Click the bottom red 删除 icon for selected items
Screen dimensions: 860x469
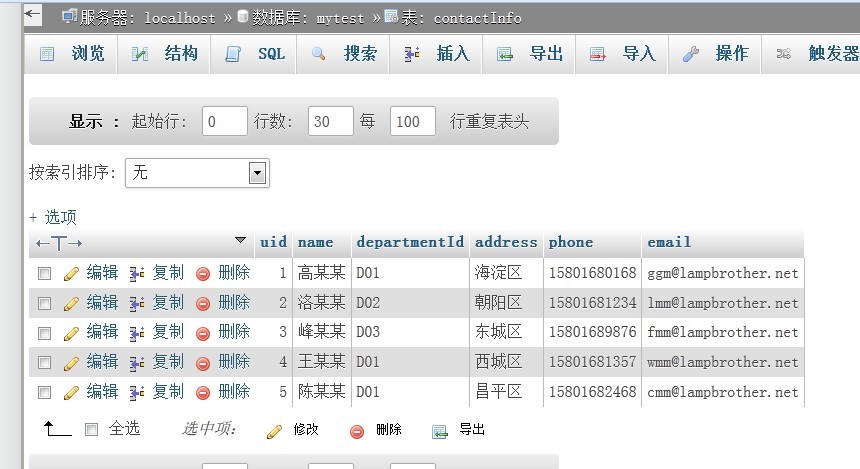(x=357, y=431)
